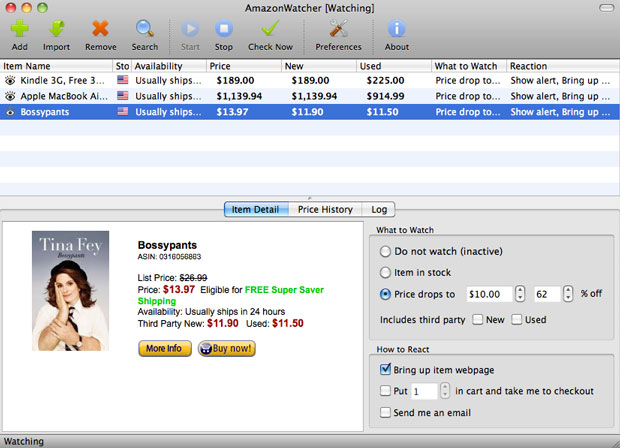Click the $1,139.94 Price column cell
Image resolution: width=620 pixels, height=448 pixels.
[239, 96]
